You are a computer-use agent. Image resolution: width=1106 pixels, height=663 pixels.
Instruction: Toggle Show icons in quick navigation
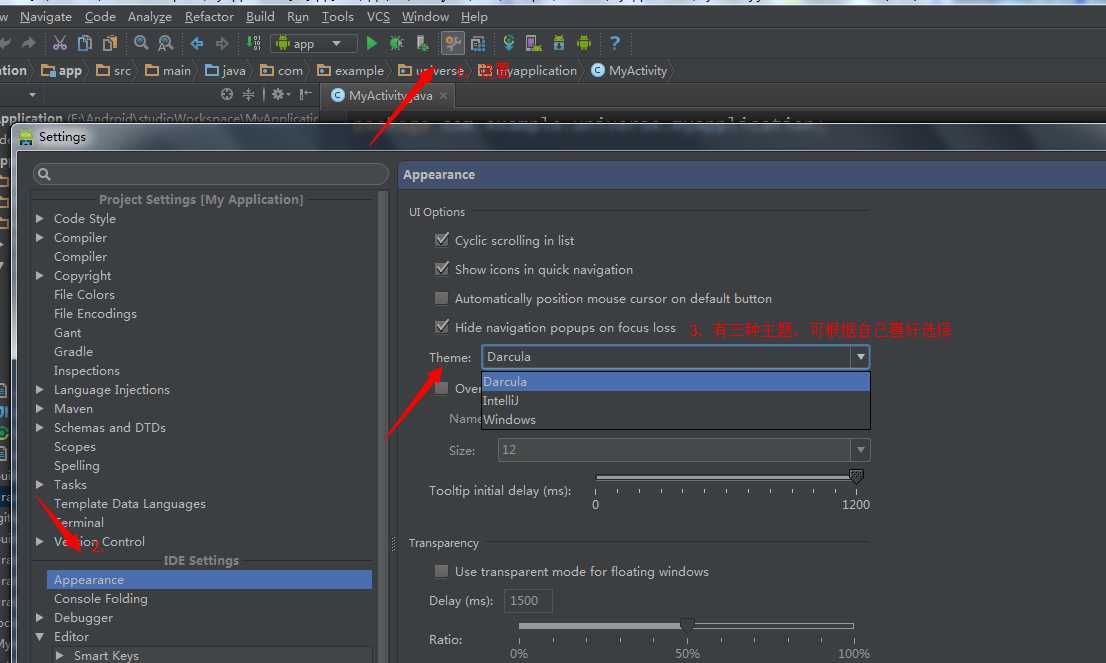442,269
